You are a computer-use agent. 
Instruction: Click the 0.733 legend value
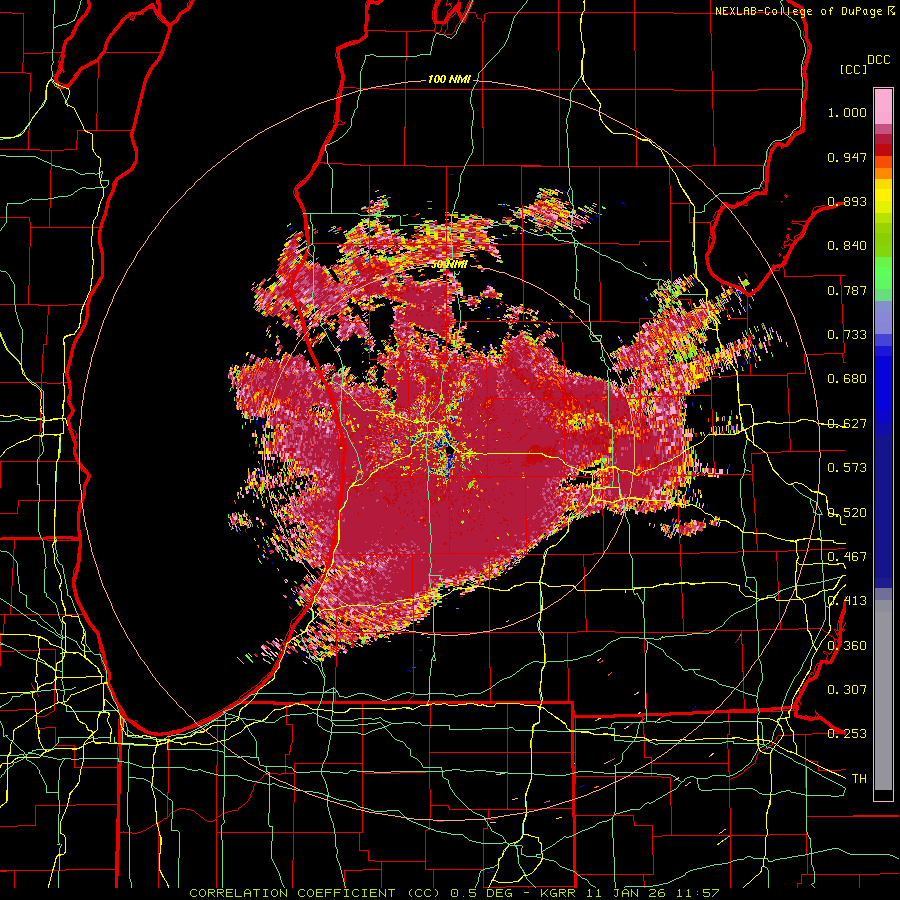[847, 335]
